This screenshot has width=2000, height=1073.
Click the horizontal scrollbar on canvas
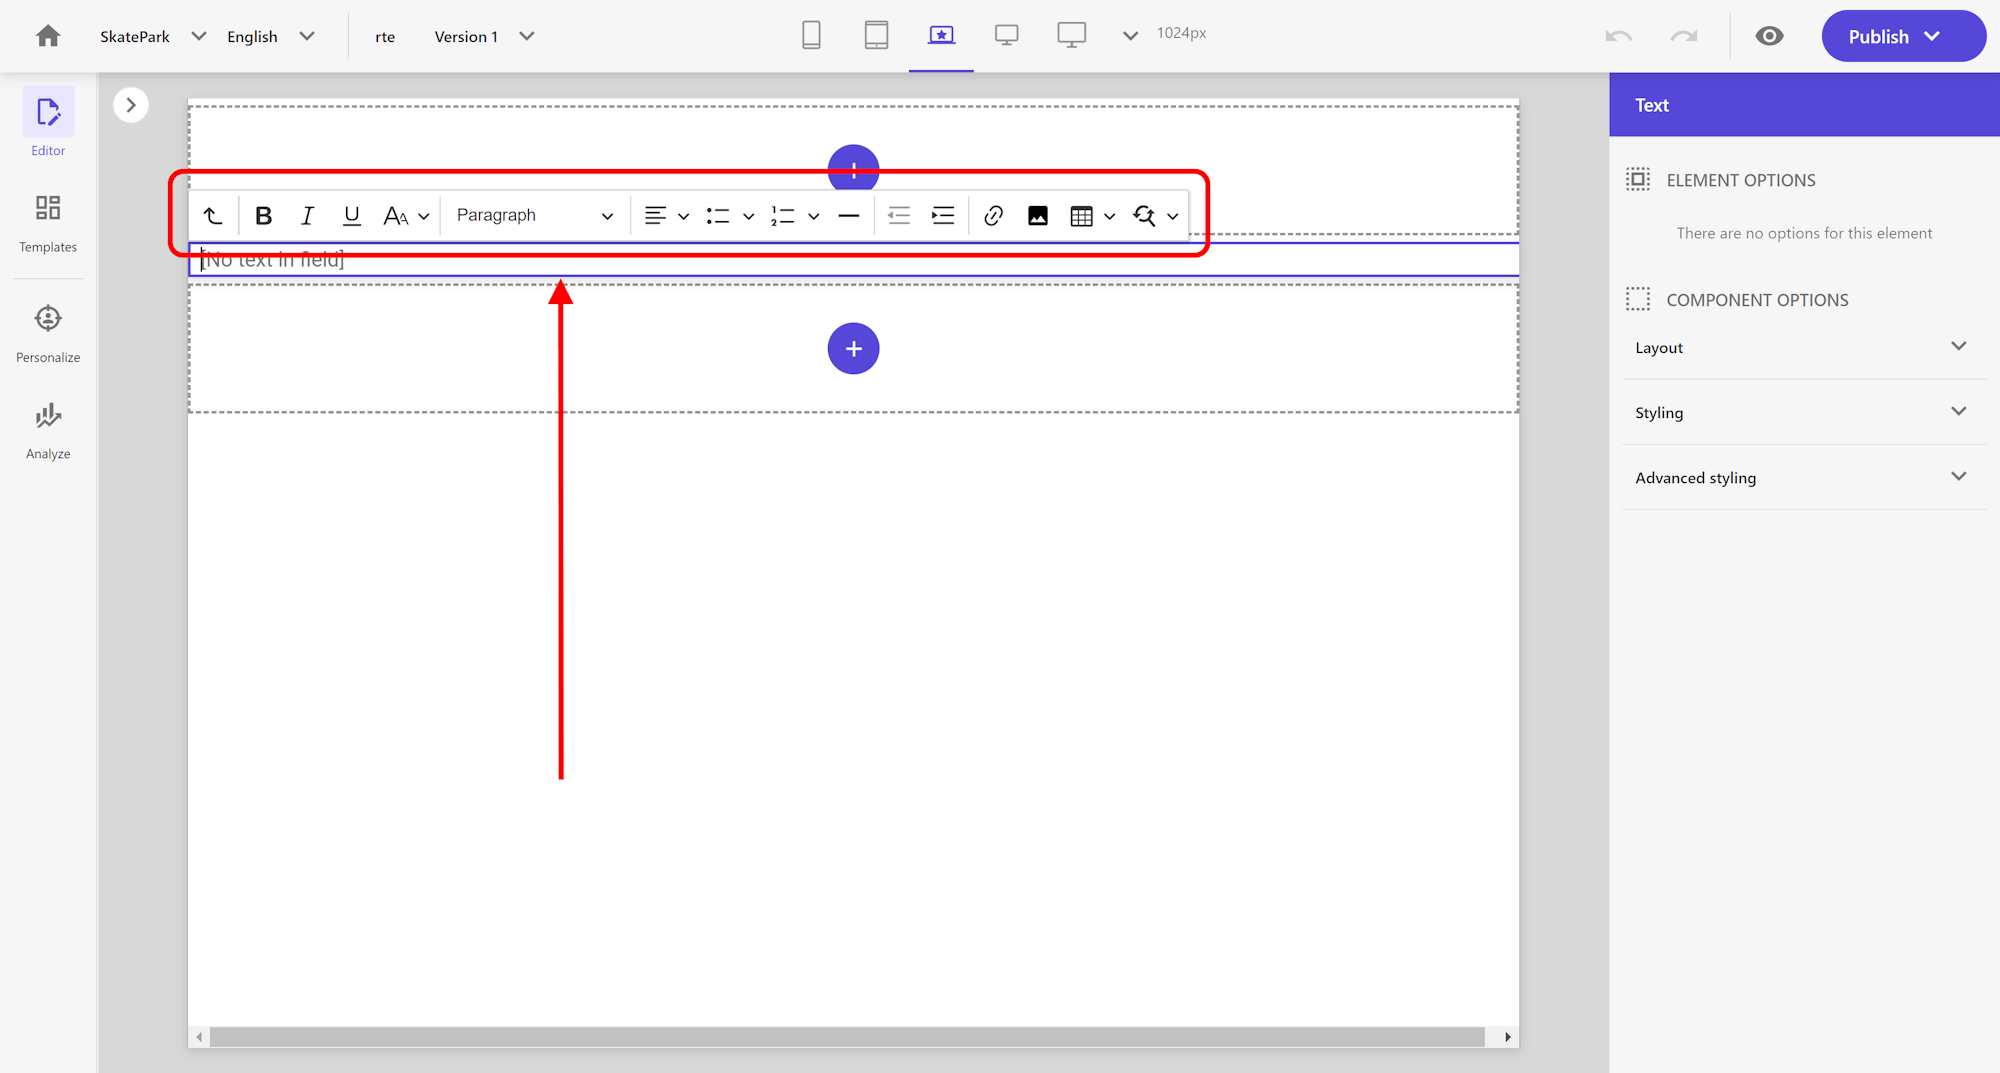[846, 1037]
